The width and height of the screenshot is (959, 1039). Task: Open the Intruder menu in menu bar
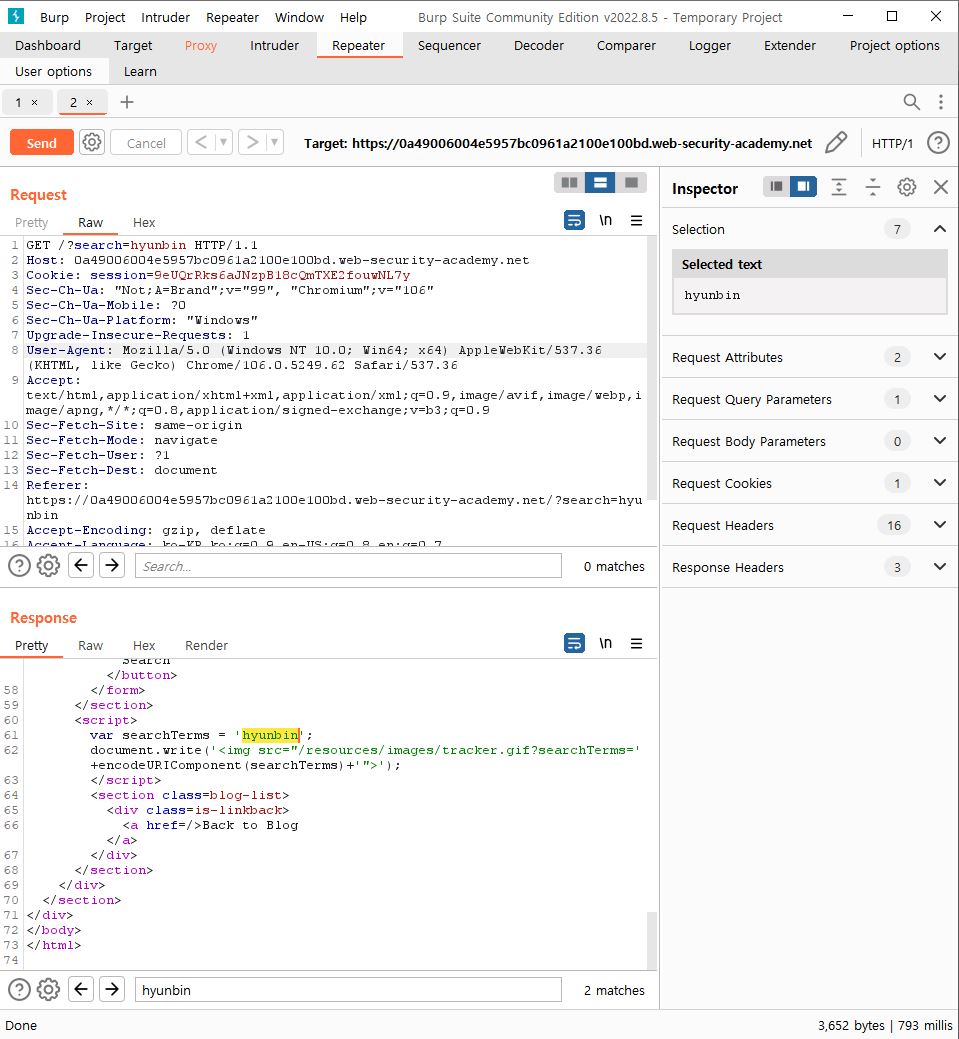(x=165, y=17)
